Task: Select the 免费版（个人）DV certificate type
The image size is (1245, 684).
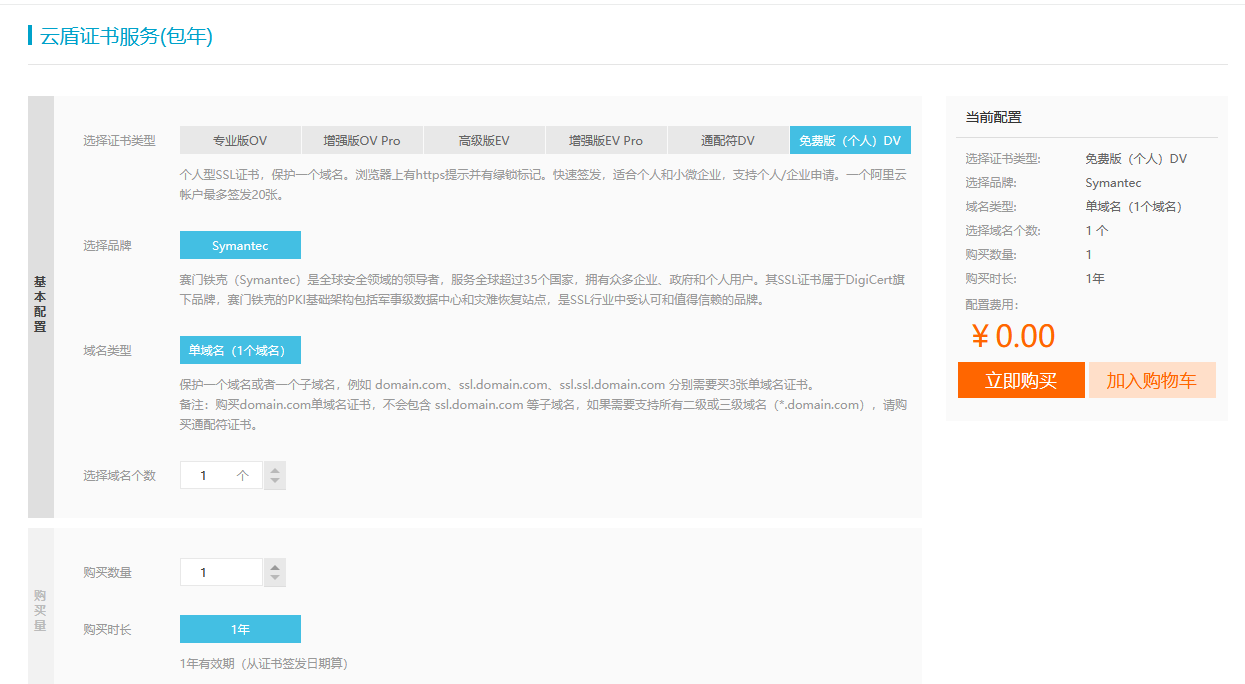Action: 850,140
